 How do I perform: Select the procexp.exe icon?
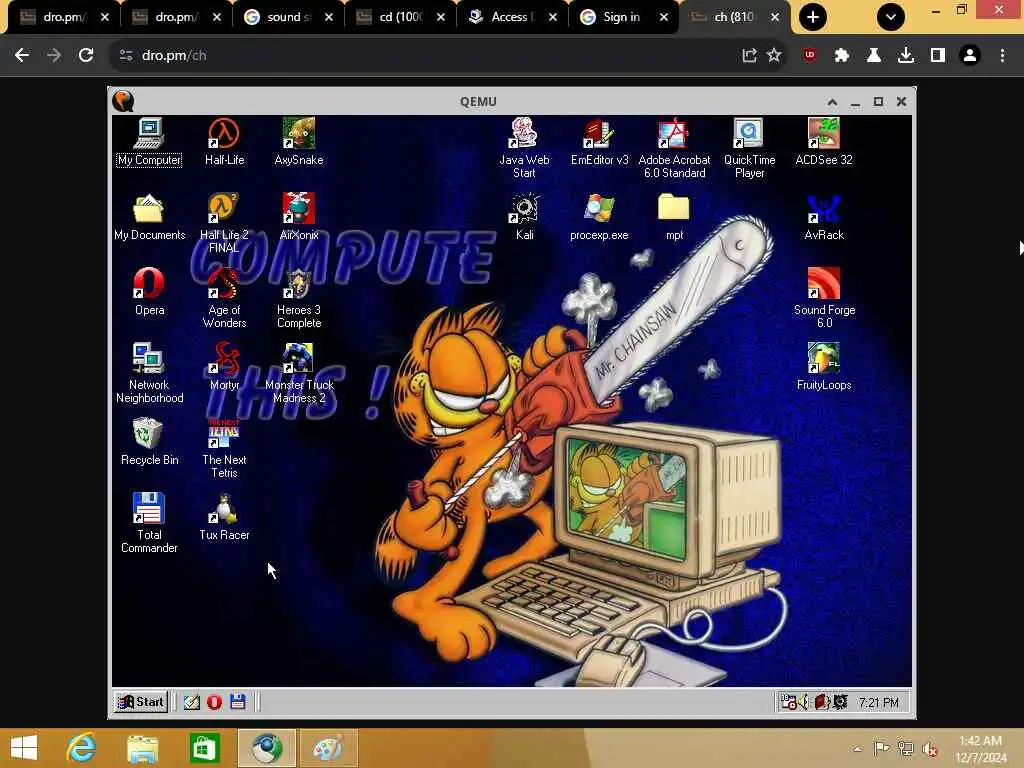click(599, 217)
